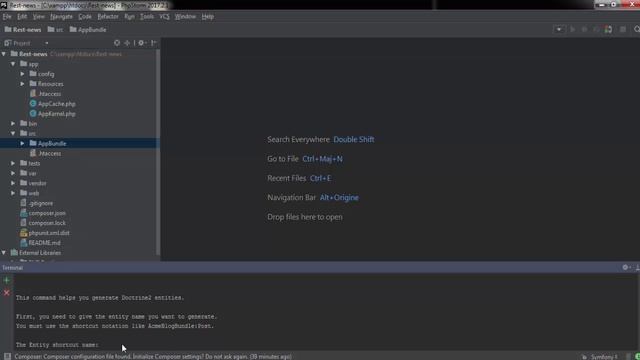Click the Debug button in the toolbar

584,29
